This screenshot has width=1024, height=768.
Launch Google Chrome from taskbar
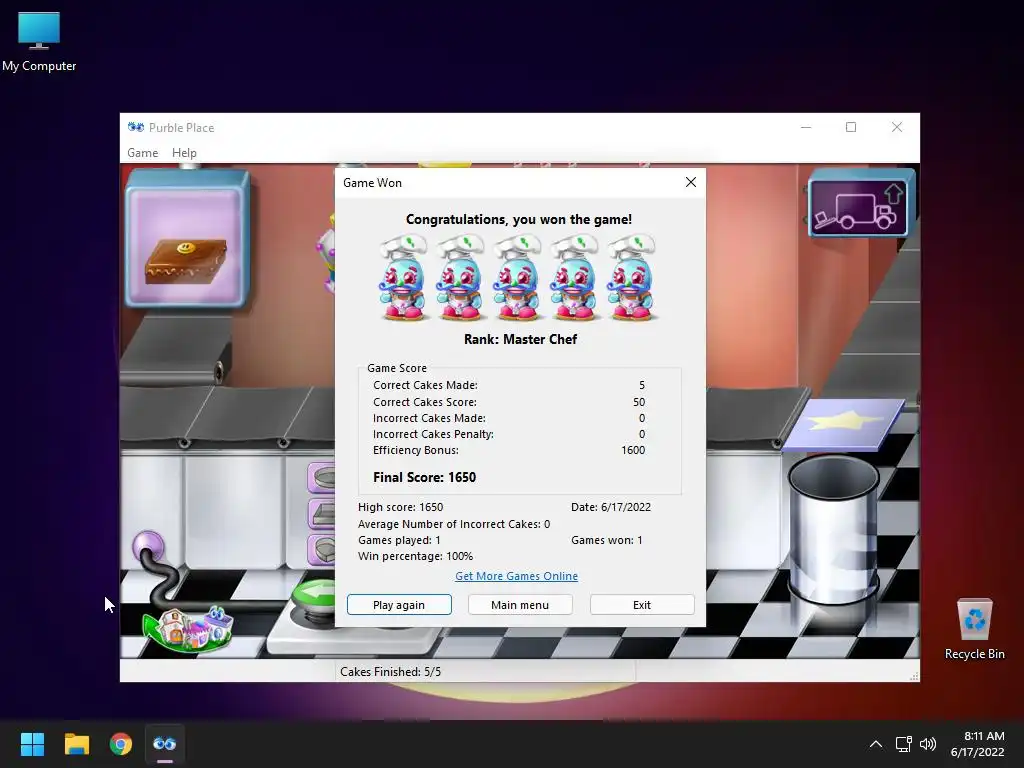coord(121,744)
